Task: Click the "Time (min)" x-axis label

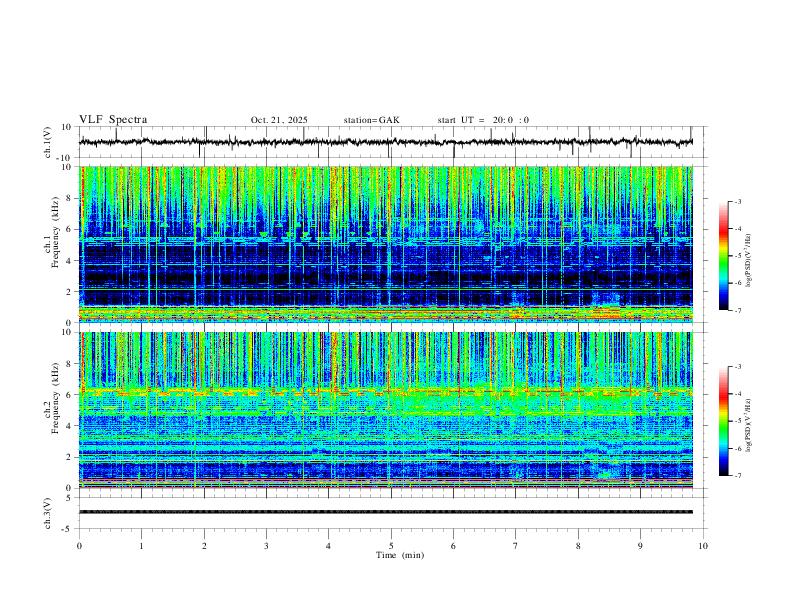Action: [x=400, y=555]
